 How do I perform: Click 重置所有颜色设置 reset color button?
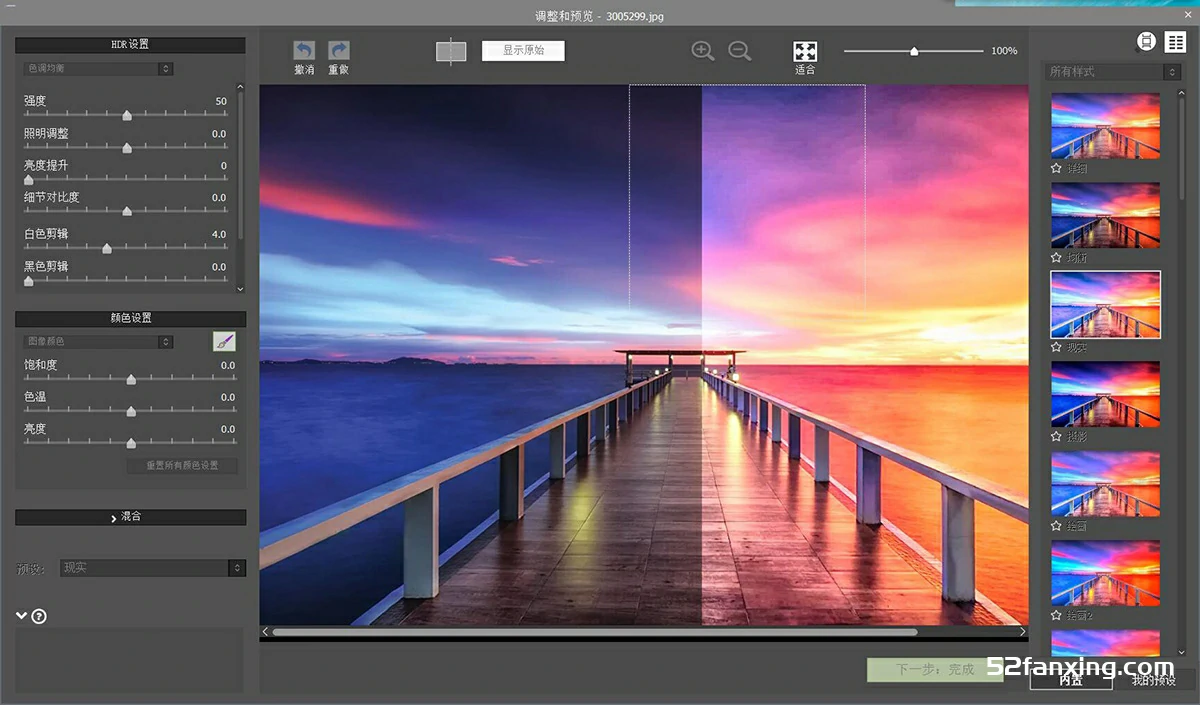(182, 465)
